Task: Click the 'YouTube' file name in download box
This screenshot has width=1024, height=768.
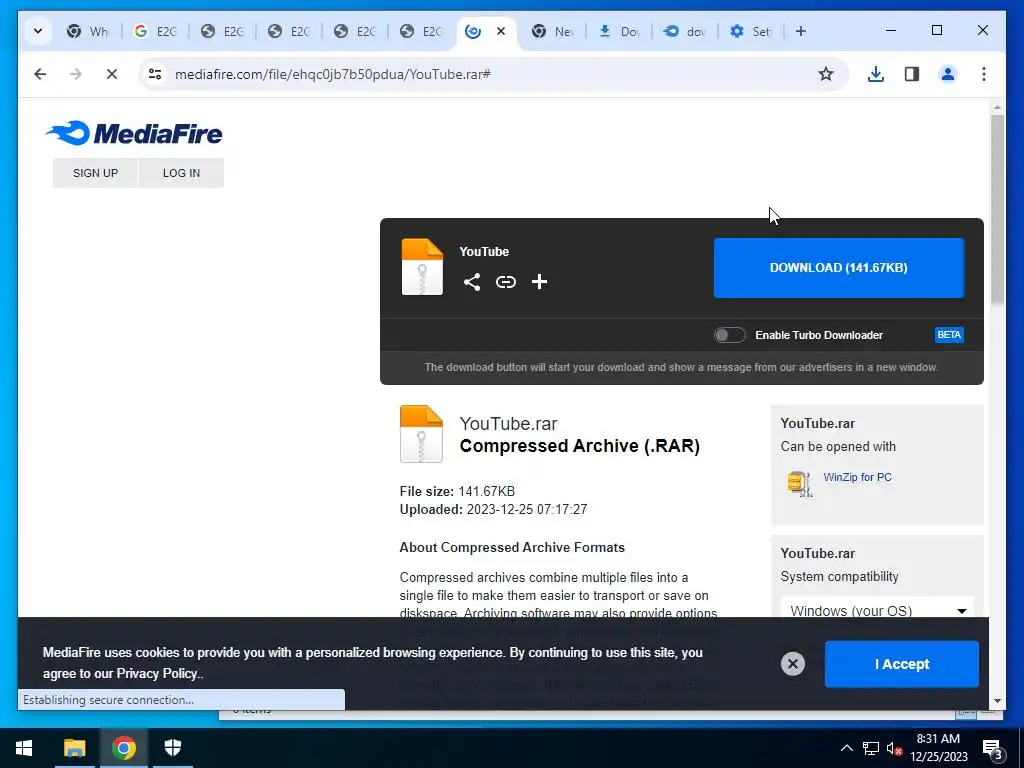Action: coord(484,251)
